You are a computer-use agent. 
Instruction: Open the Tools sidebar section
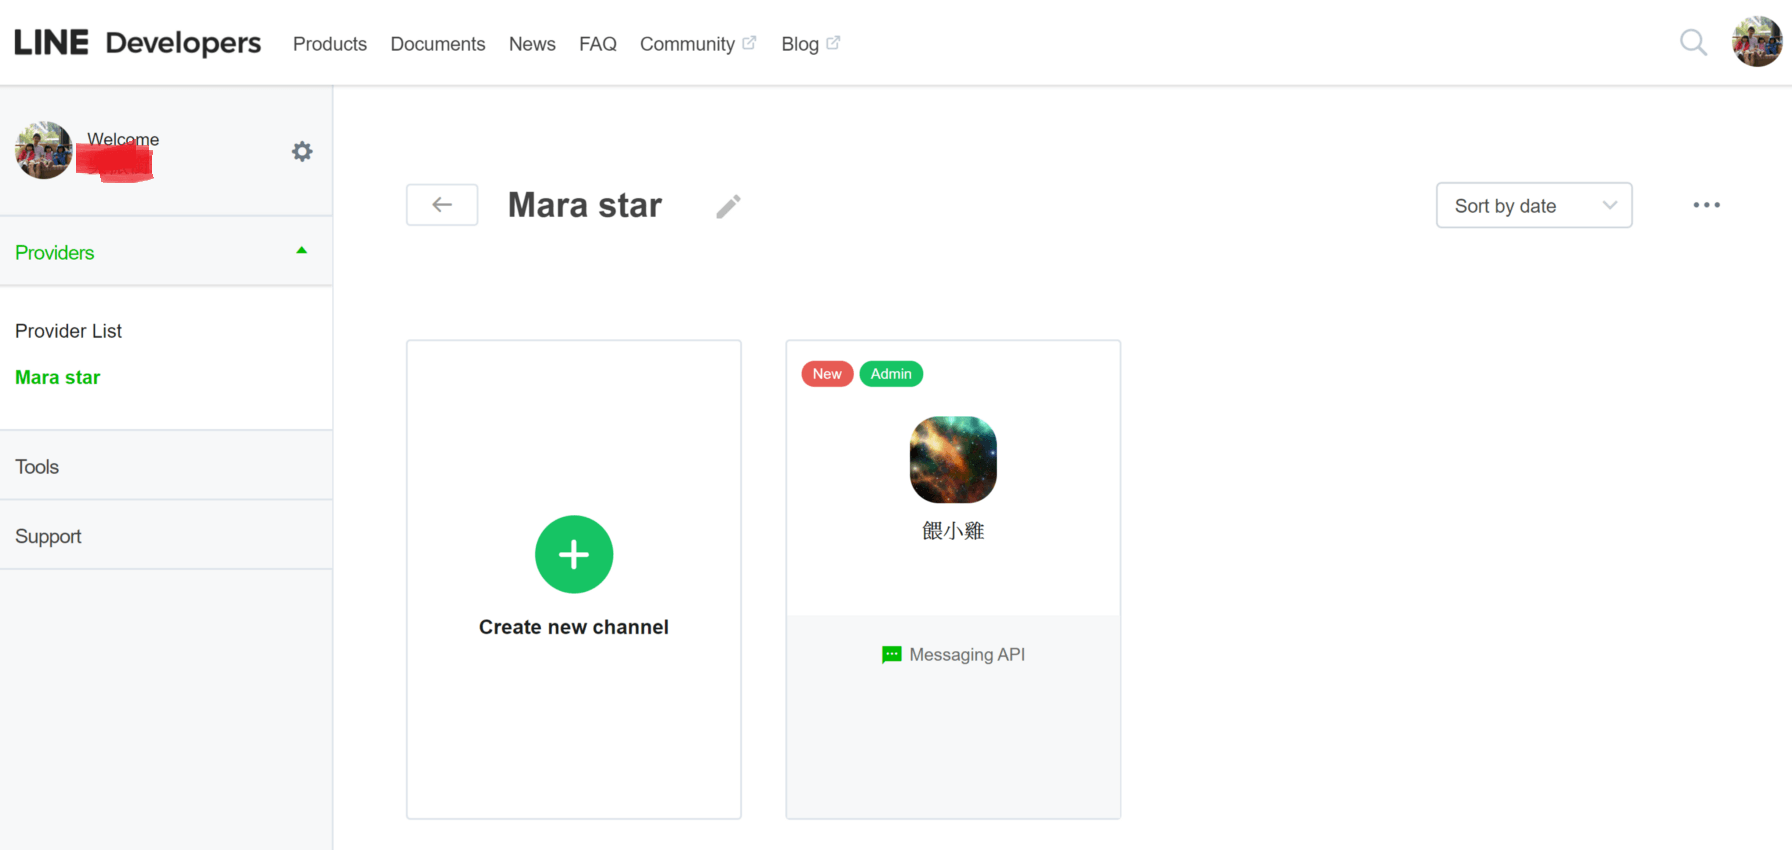[x=166, y=466]
